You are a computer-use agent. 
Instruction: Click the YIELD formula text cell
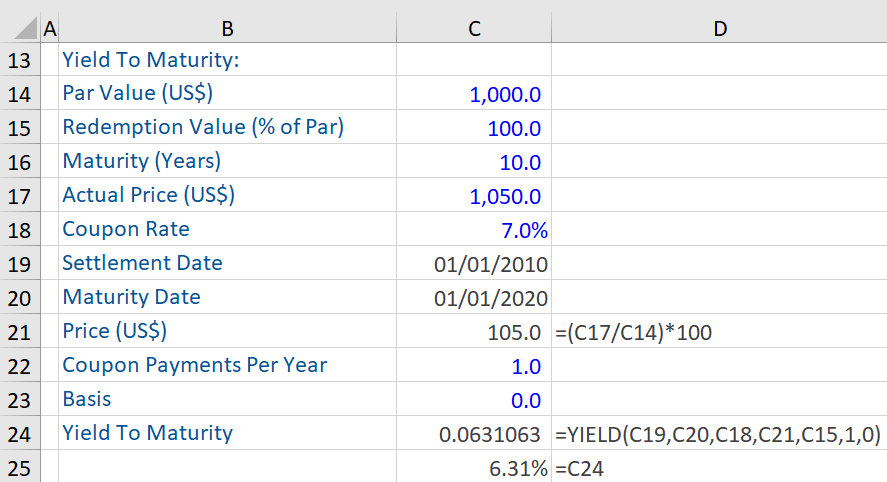(x=718, y=434)
